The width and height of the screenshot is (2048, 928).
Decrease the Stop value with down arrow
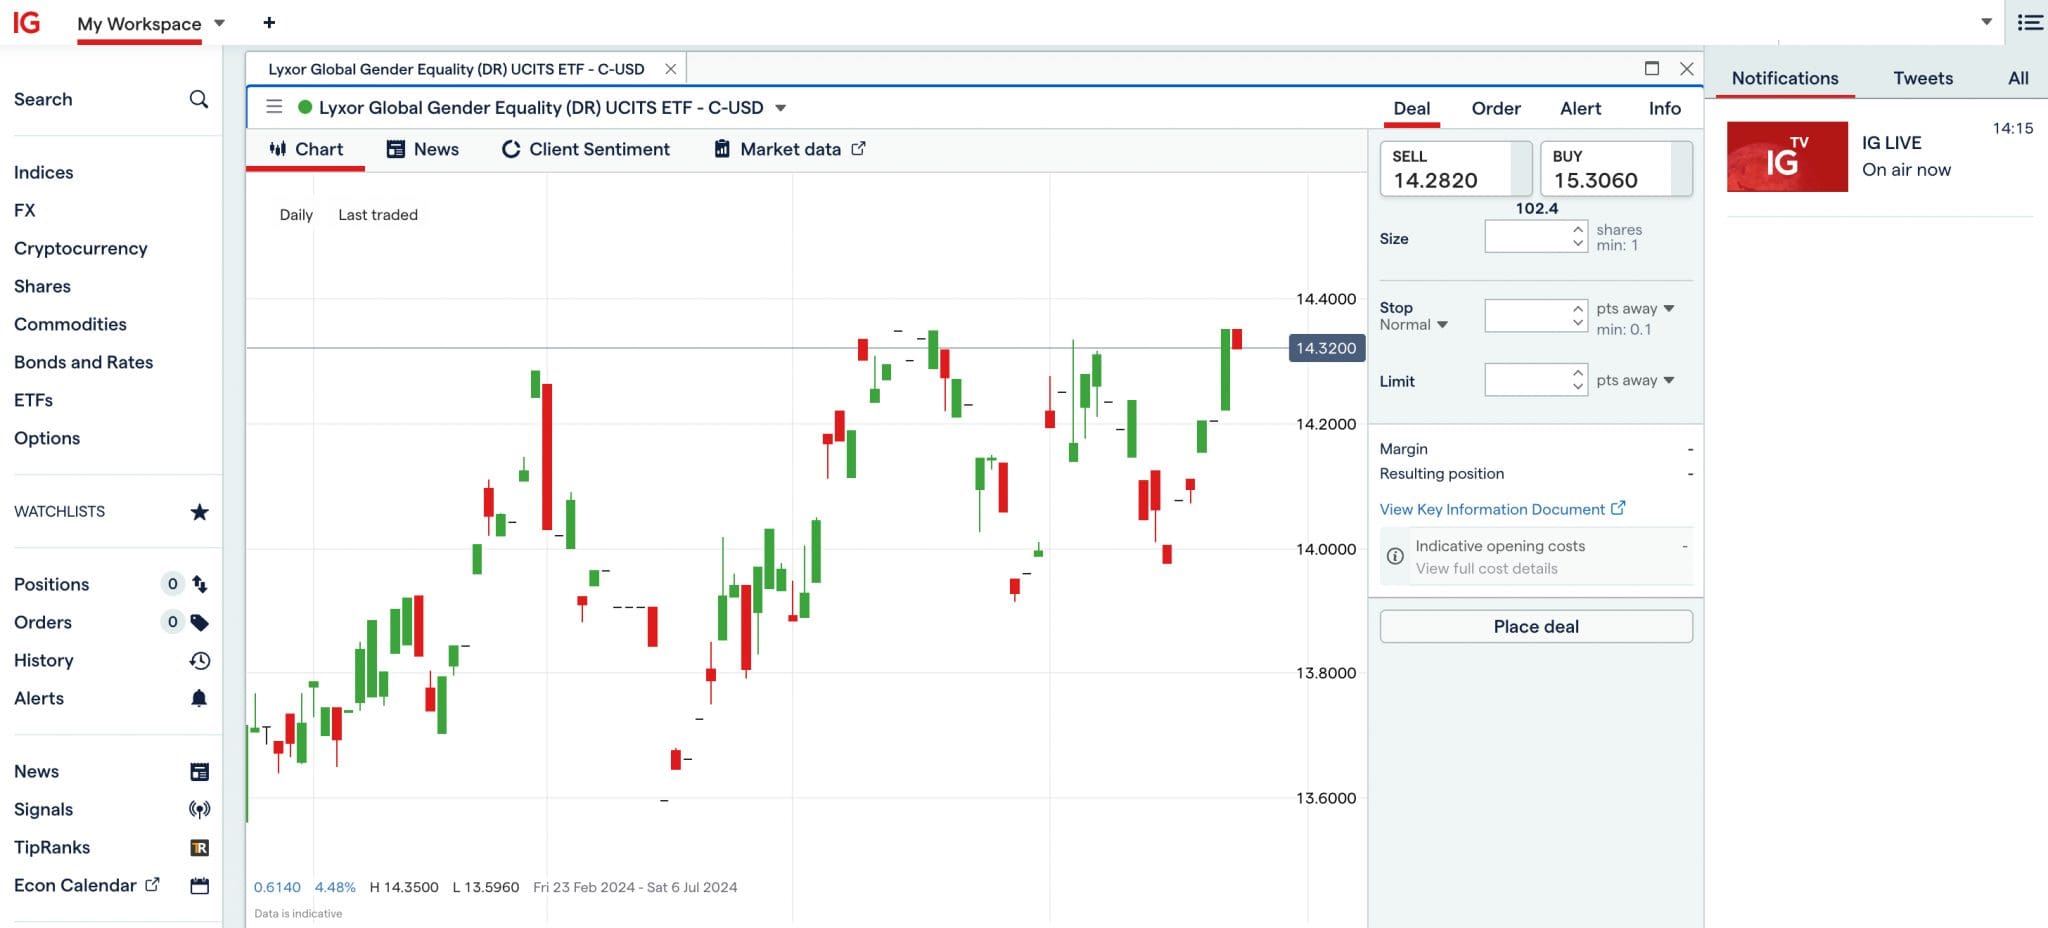pos(1578,323)
